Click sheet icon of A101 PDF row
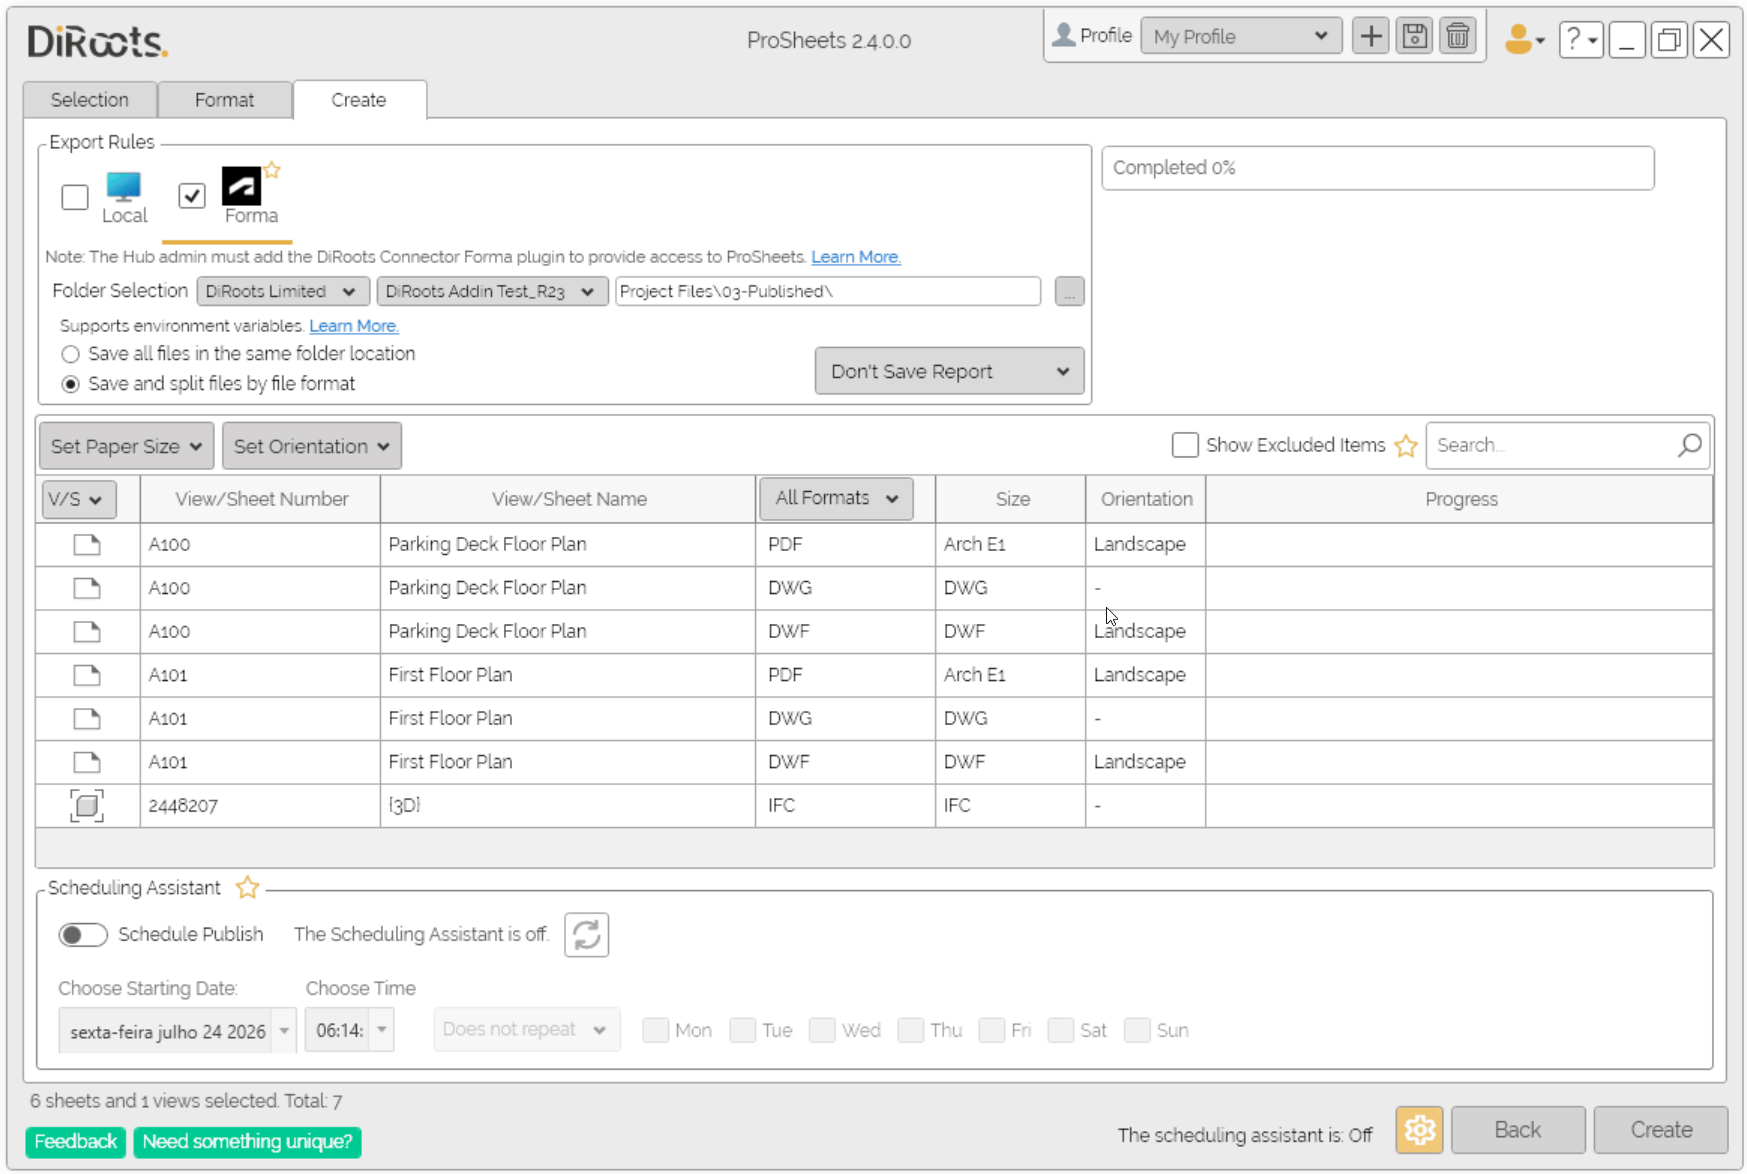Screen dimensions: 1747x1174 [x=87, y=675]
